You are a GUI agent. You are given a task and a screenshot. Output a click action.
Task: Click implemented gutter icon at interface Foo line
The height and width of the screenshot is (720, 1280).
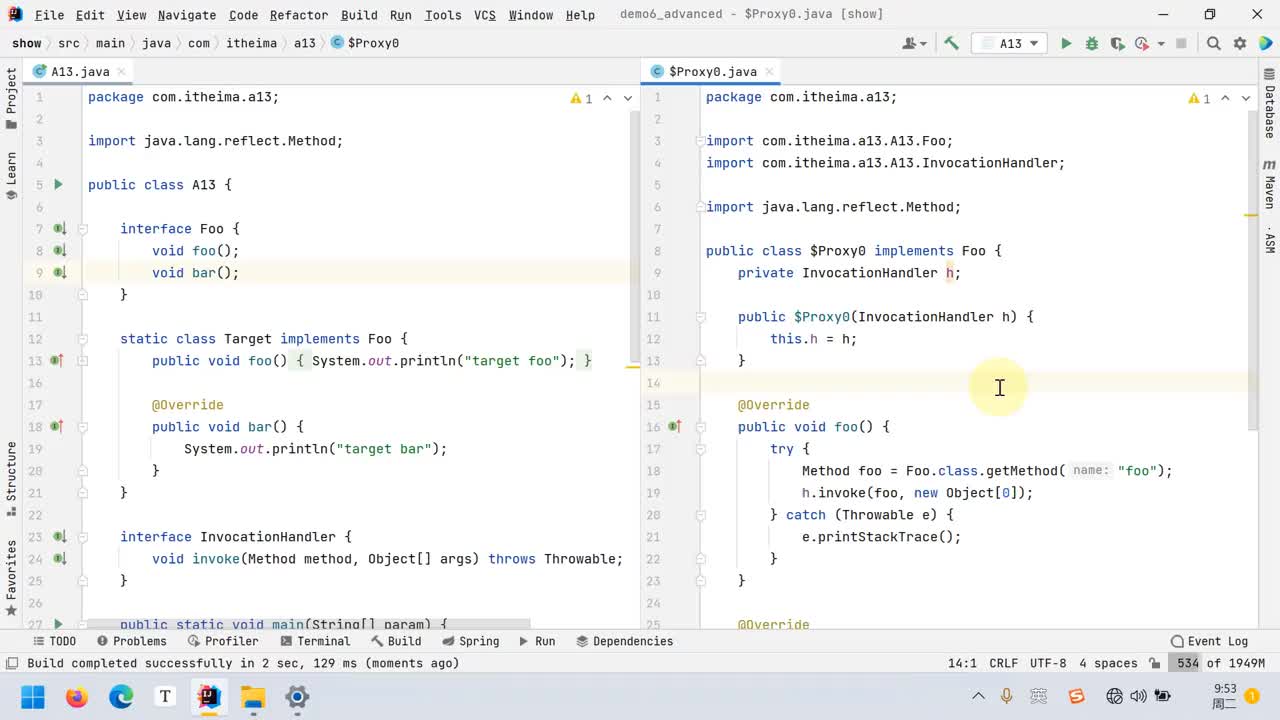[59, 229]
